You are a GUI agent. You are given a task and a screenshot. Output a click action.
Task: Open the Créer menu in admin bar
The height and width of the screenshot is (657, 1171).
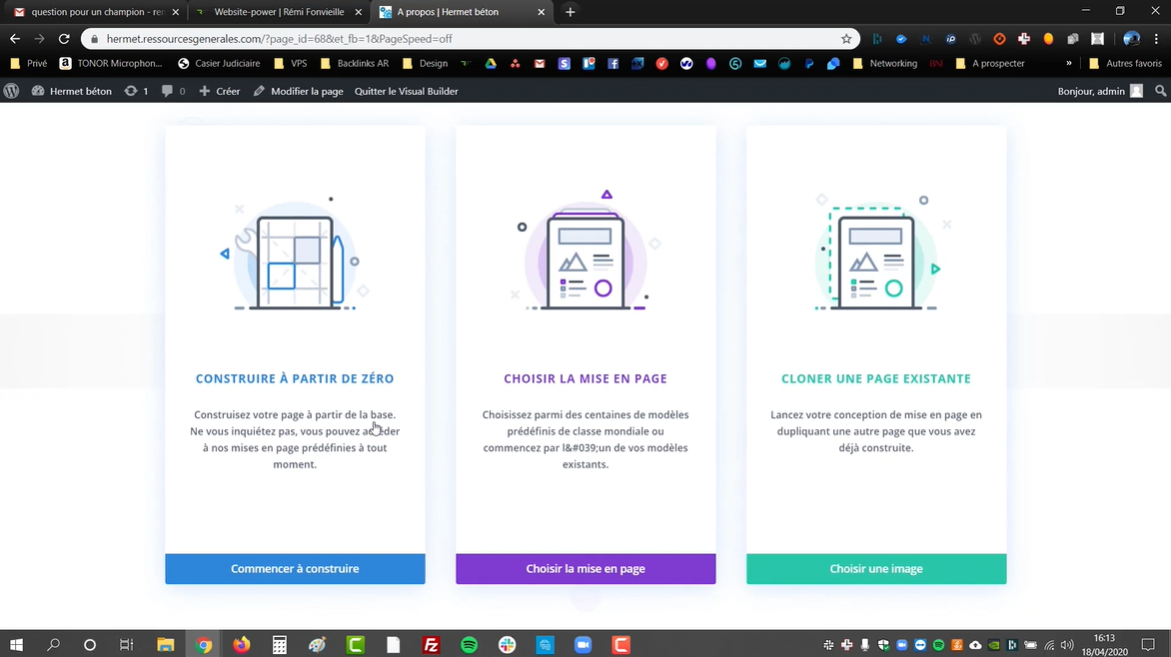click(220, 91)
